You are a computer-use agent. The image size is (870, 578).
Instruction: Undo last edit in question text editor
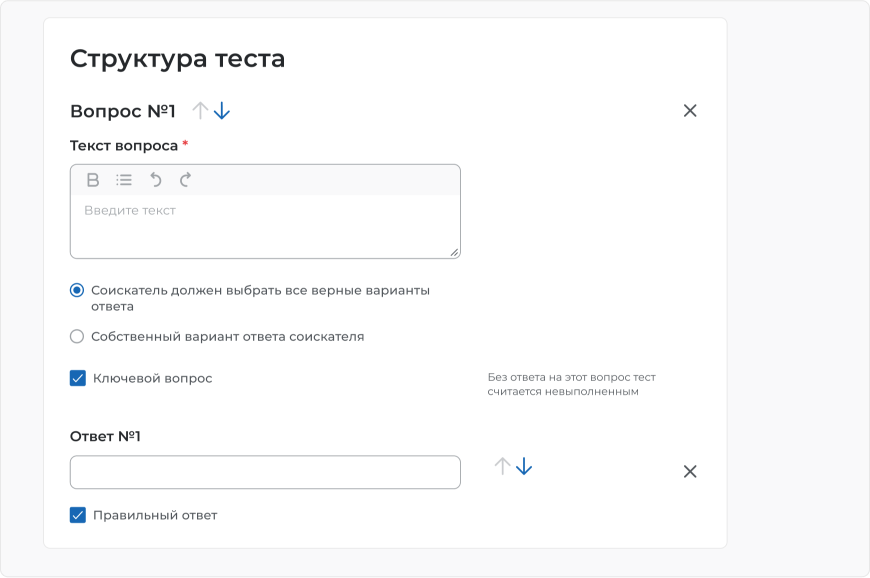tap(156, 180)
